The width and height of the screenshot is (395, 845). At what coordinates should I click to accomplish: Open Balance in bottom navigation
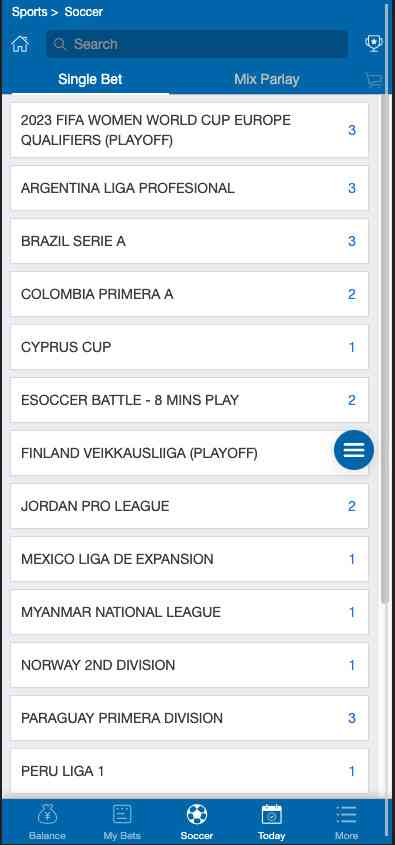[x=47, y=822]
